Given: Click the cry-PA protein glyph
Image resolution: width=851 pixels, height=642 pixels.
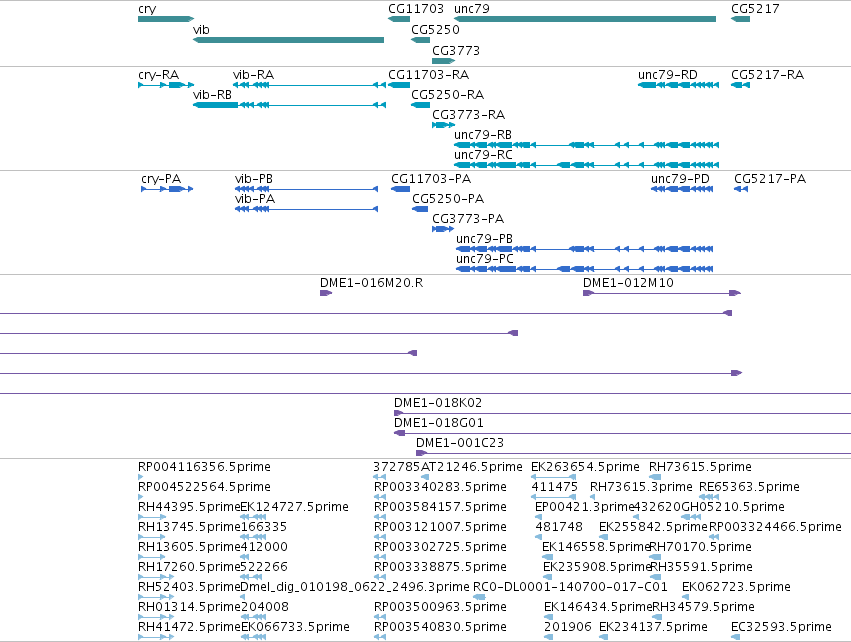Looking at the screenshot, I should click(x=167, y=189).
